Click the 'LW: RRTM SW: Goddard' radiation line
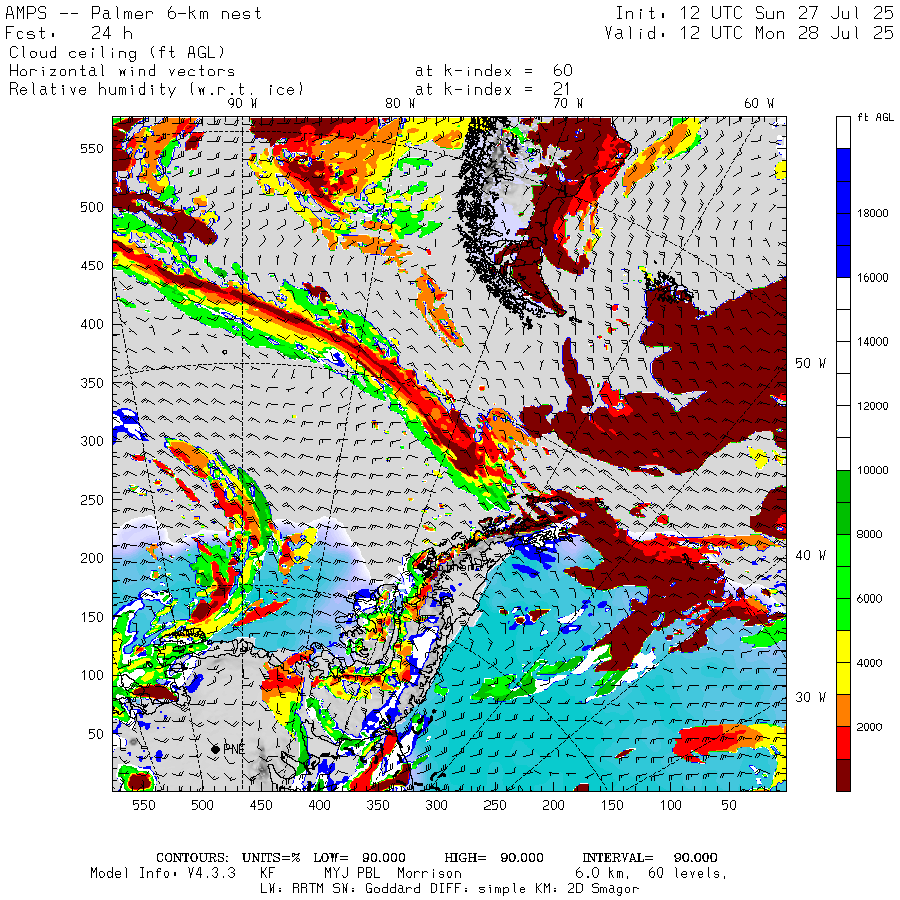The height and width of the screenshot is (900, 900). point(341,889)
